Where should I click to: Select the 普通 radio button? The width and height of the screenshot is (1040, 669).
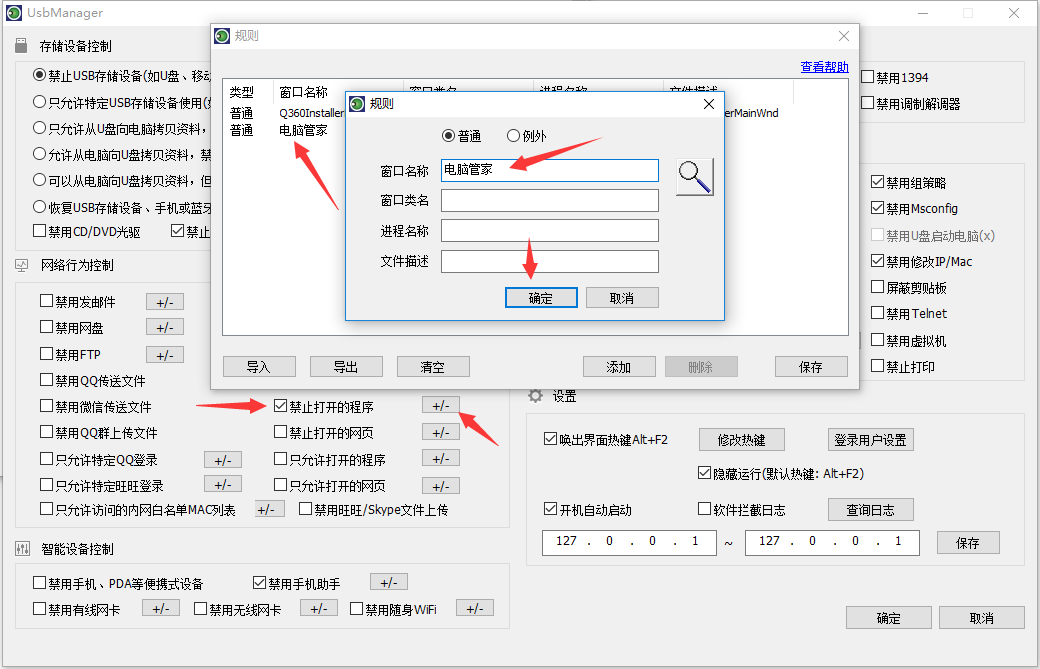(x=448, y=136)
